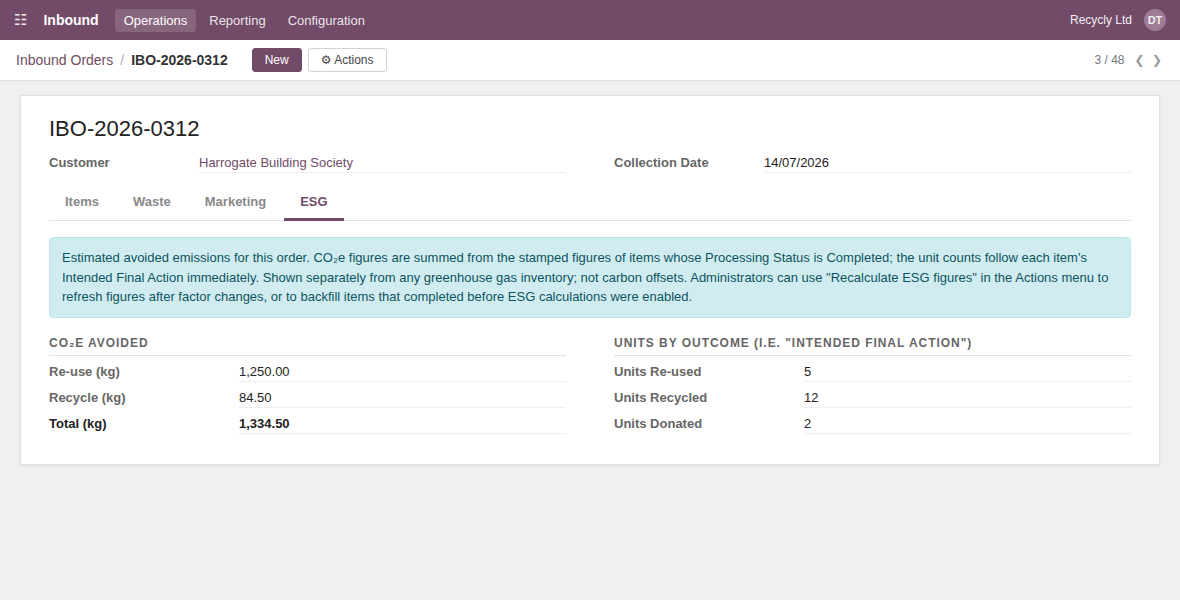Click the Recycly Ltd company switcher
The width and height of the screenshot is (1180, 600).
click(1100, 20)
